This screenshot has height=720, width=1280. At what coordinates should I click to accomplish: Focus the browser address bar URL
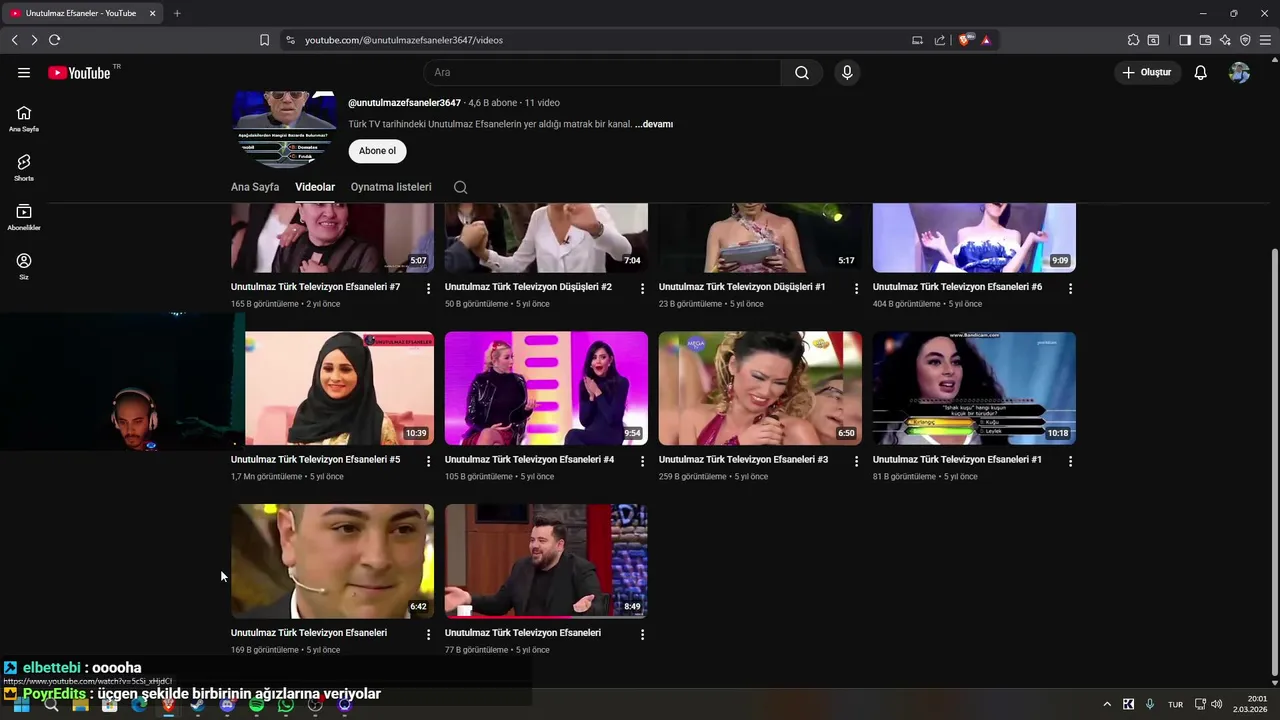click(x=404, y=40)
